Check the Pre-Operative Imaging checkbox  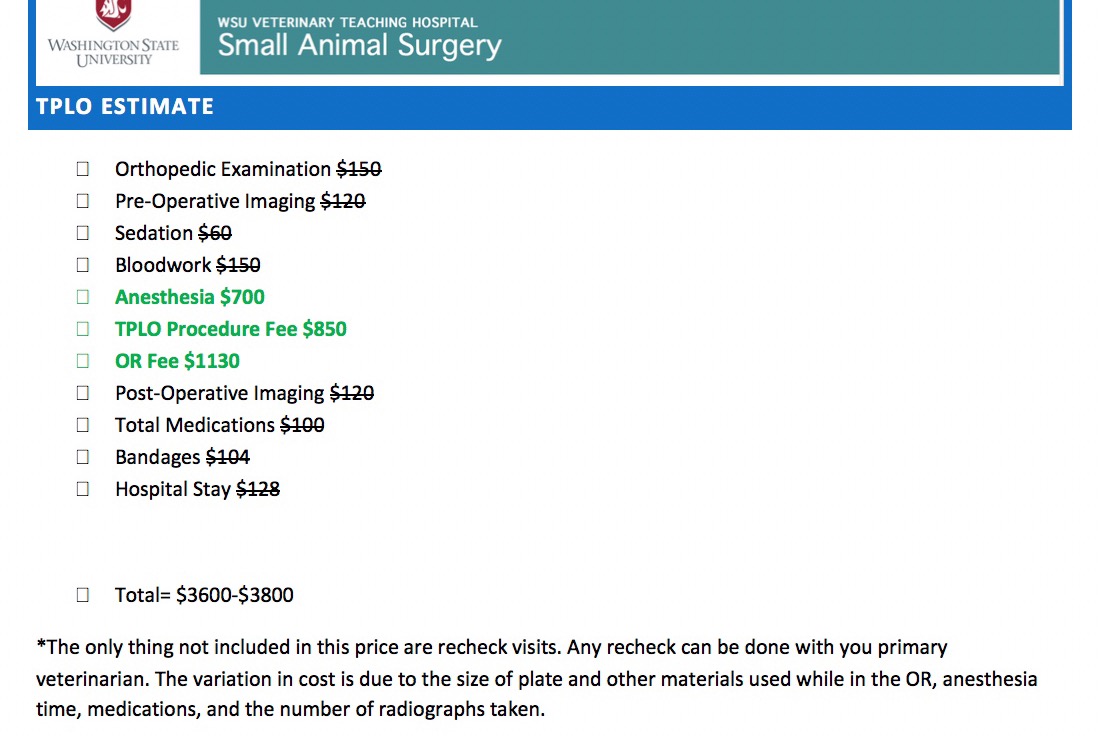(x=82, y=201)
